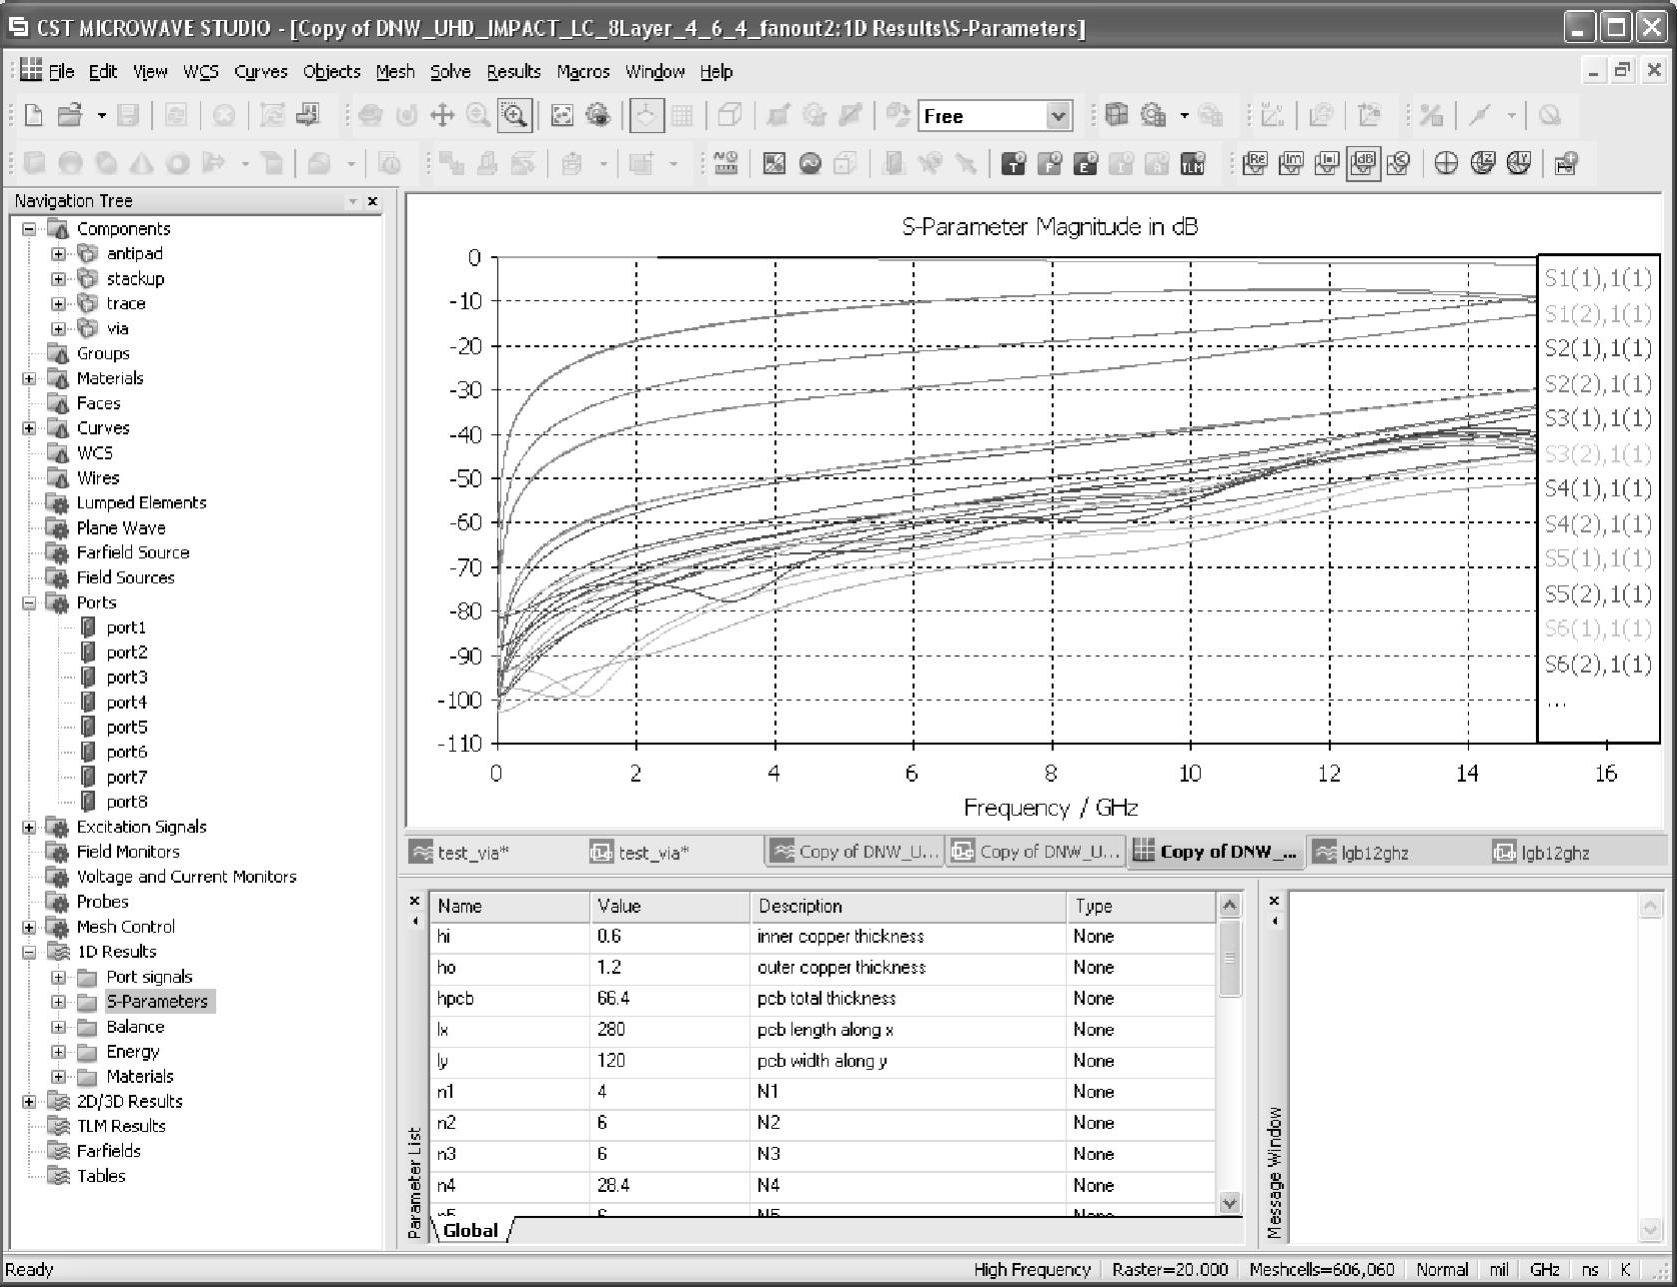Click the value cell for hpcb
Viewport: 1677px width, 1287px height.
pos(668,998)
